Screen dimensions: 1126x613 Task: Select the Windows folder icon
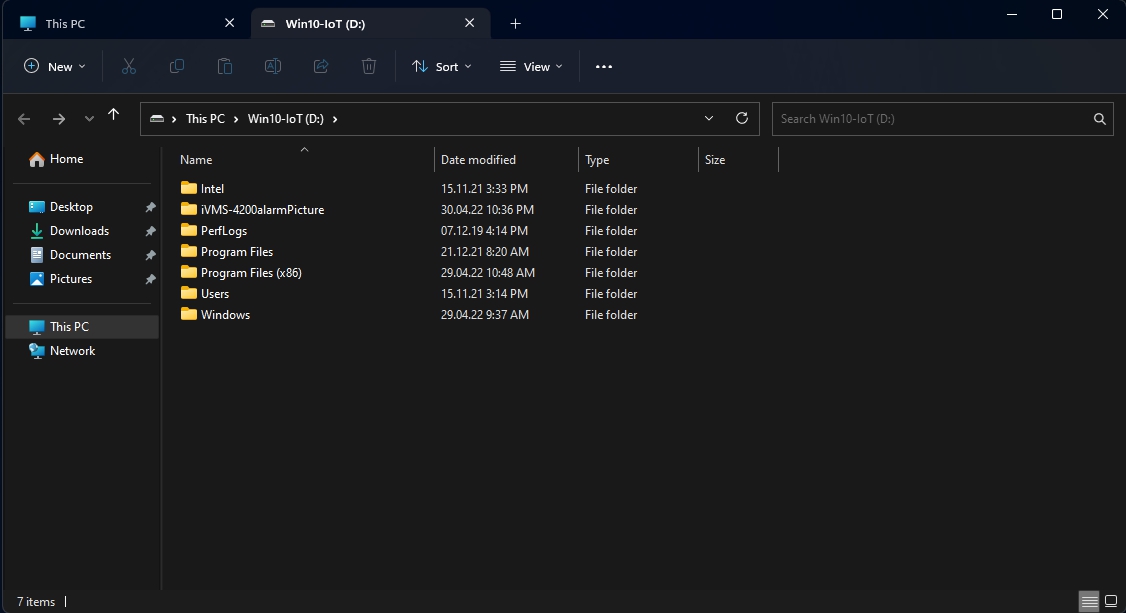click(189, 314)
